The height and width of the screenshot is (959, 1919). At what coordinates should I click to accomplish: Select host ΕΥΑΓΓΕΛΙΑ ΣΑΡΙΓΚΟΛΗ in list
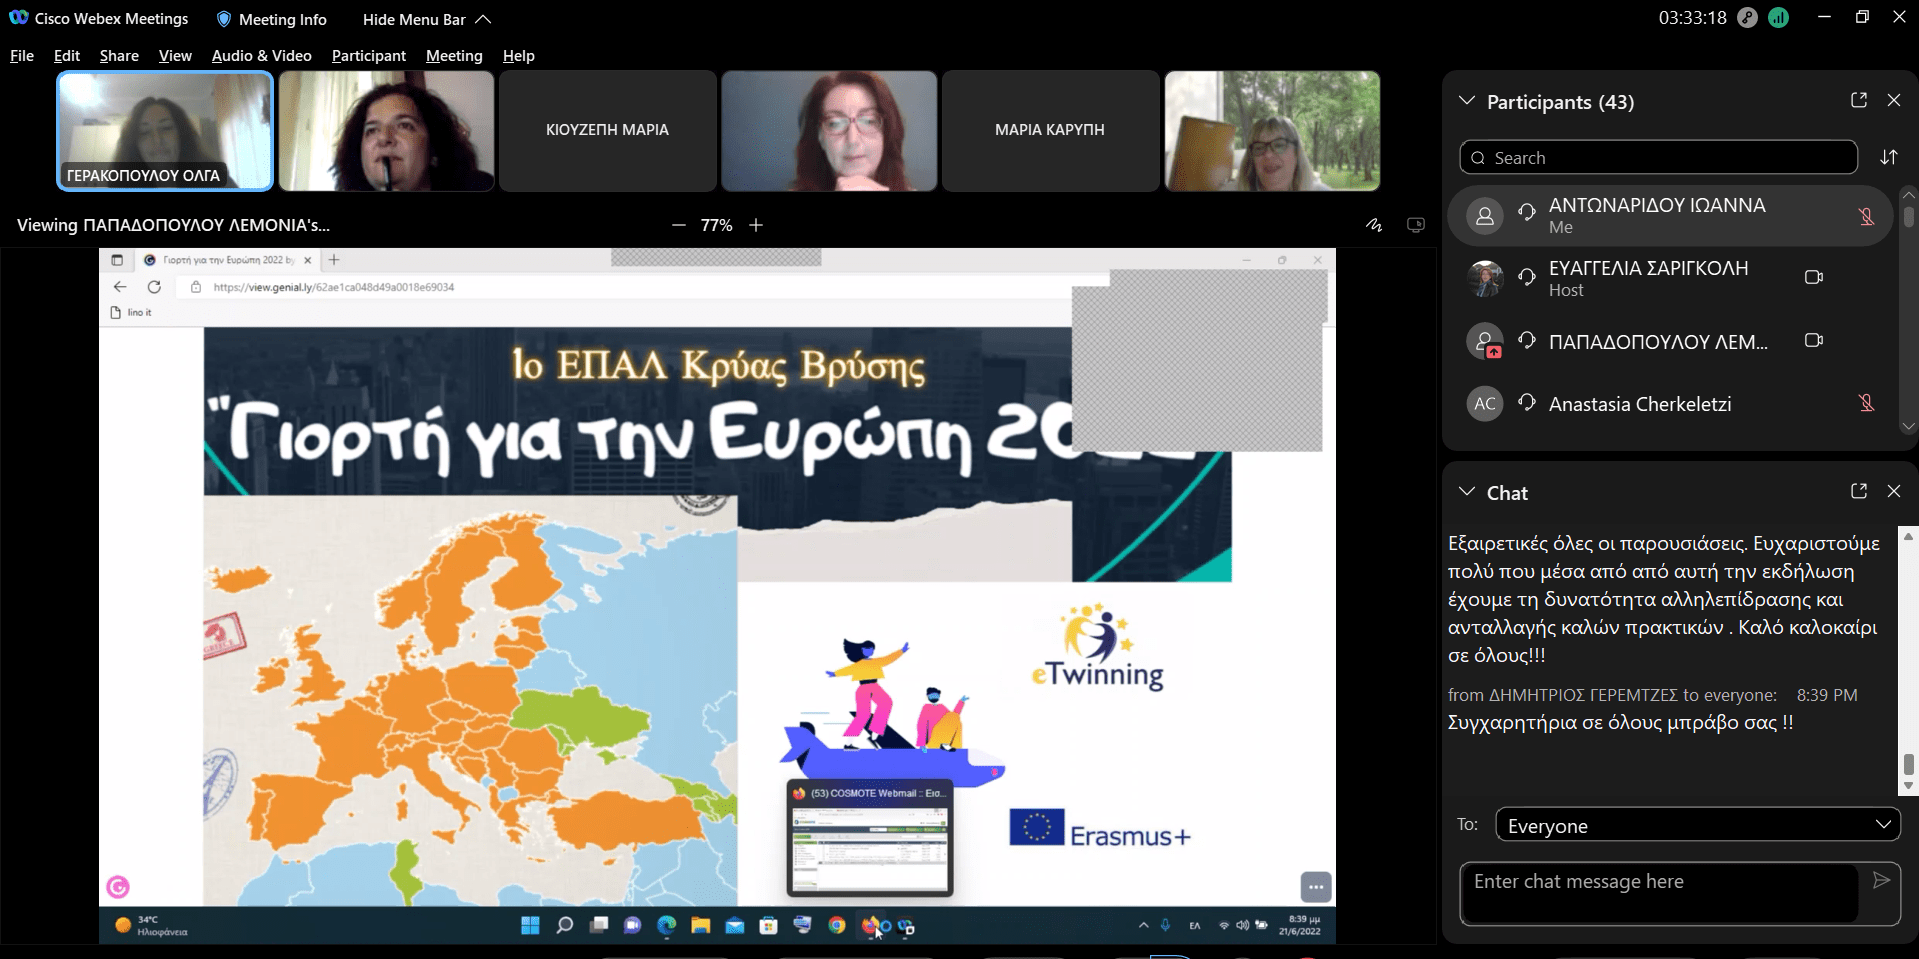(x=1670, y=278)
